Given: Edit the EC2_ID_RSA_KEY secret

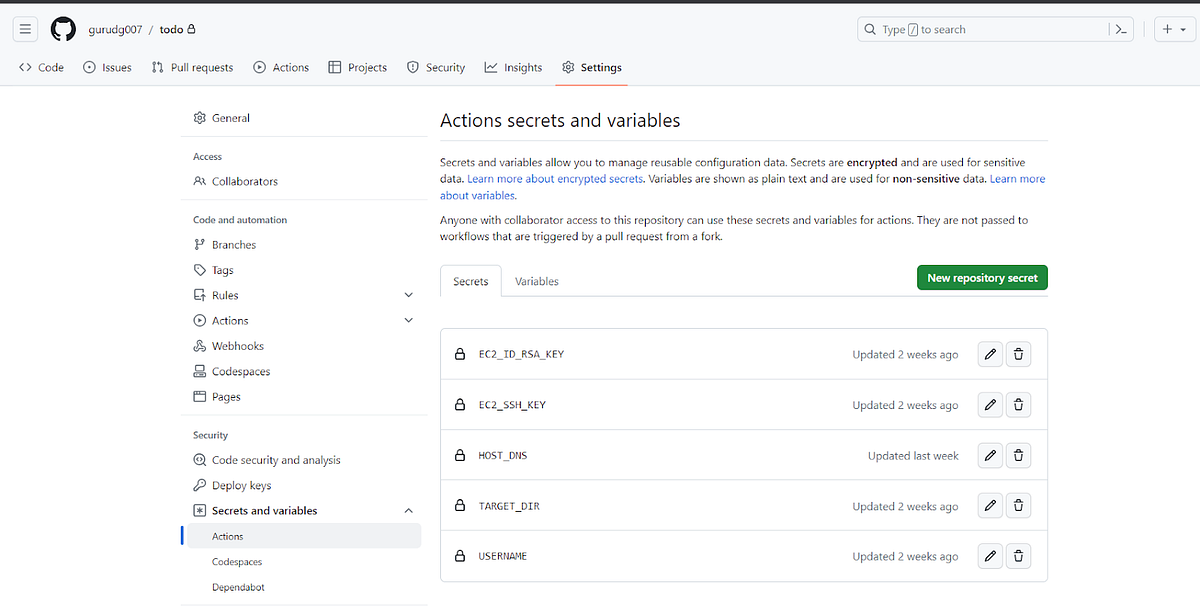Looking at the screenshot, I should 990,353.
